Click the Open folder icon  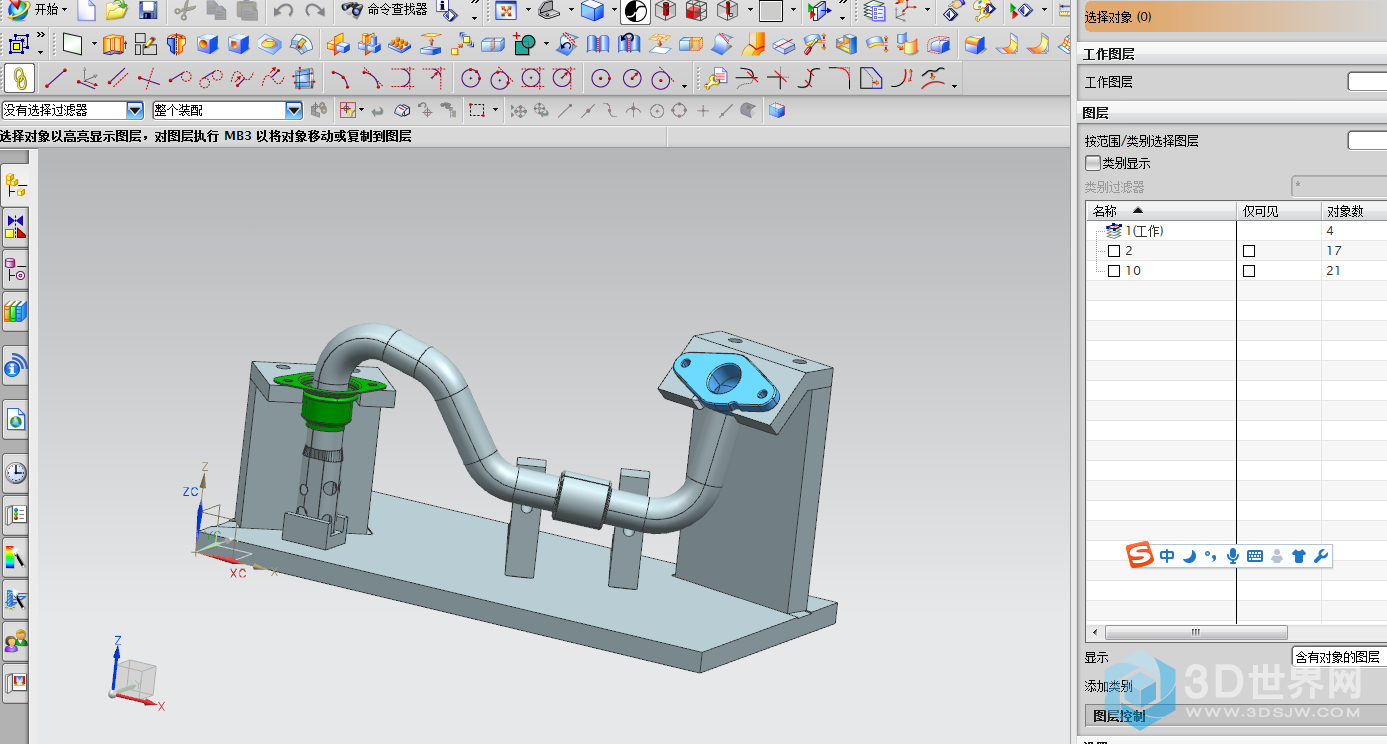point(116,11)
